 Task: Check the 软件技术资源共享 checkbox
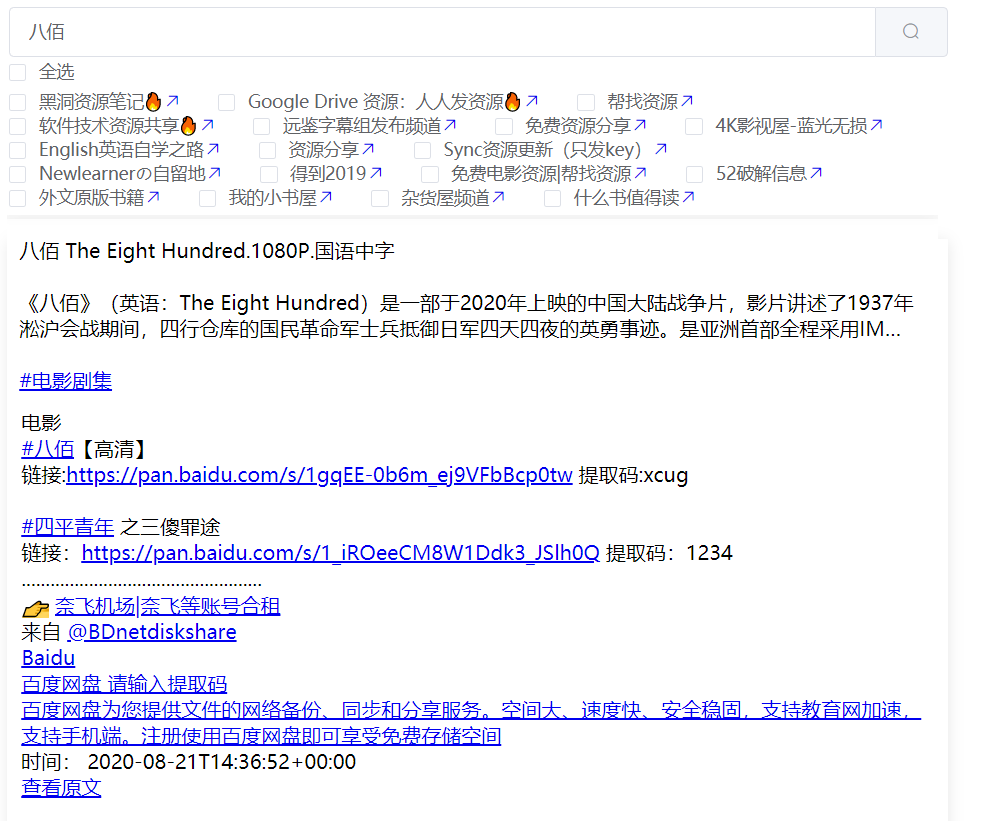coord(18,126)
